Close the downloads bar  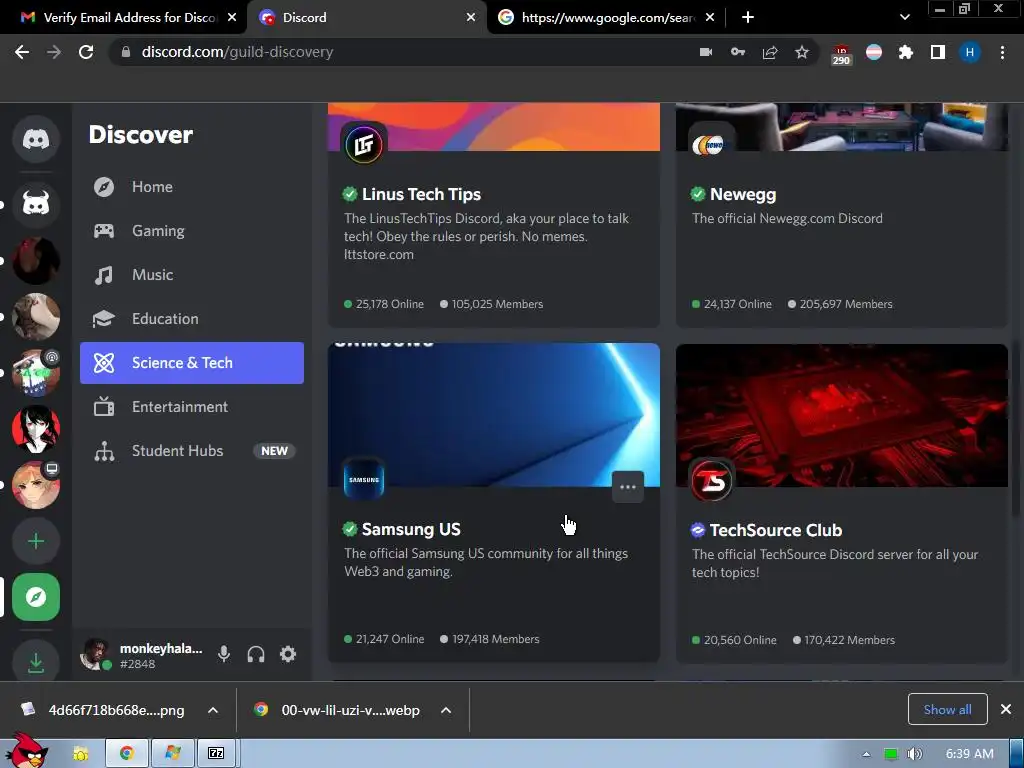point(1006,709)
